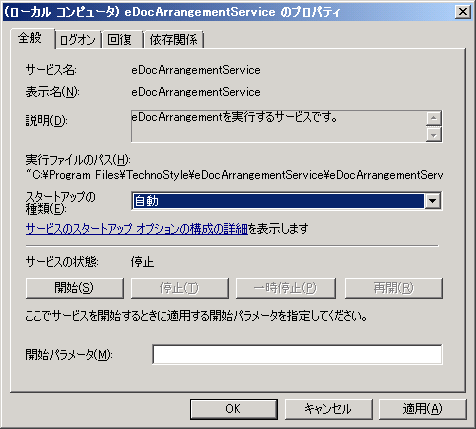The width and height of the screenshot is (476, 429).
Task: Dismiss the dialog with キャンセル
Action: (x=328, y=409)
